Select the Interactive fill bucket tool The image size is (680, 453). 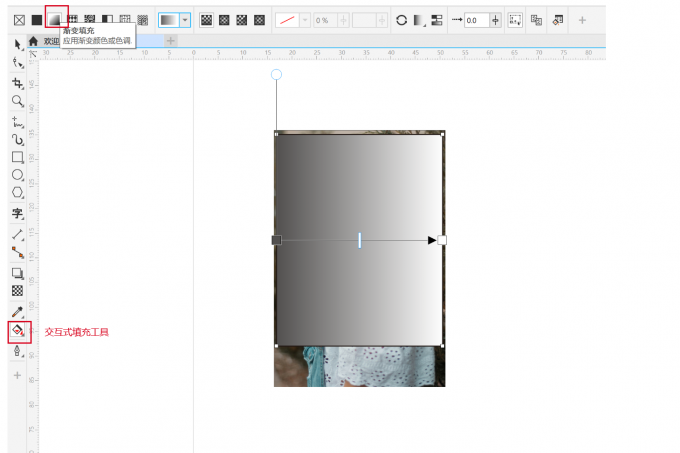(x=18, y=331)
